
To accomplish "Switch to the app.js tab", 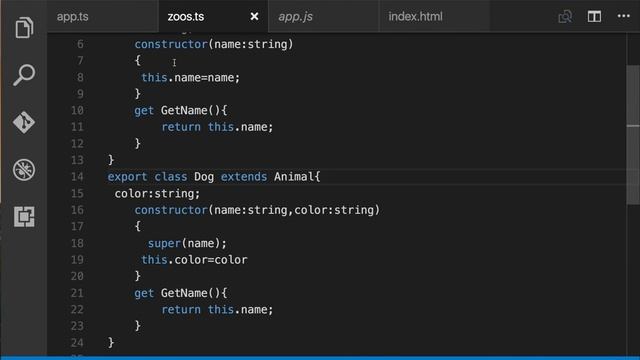I will [x=296, y=17].
